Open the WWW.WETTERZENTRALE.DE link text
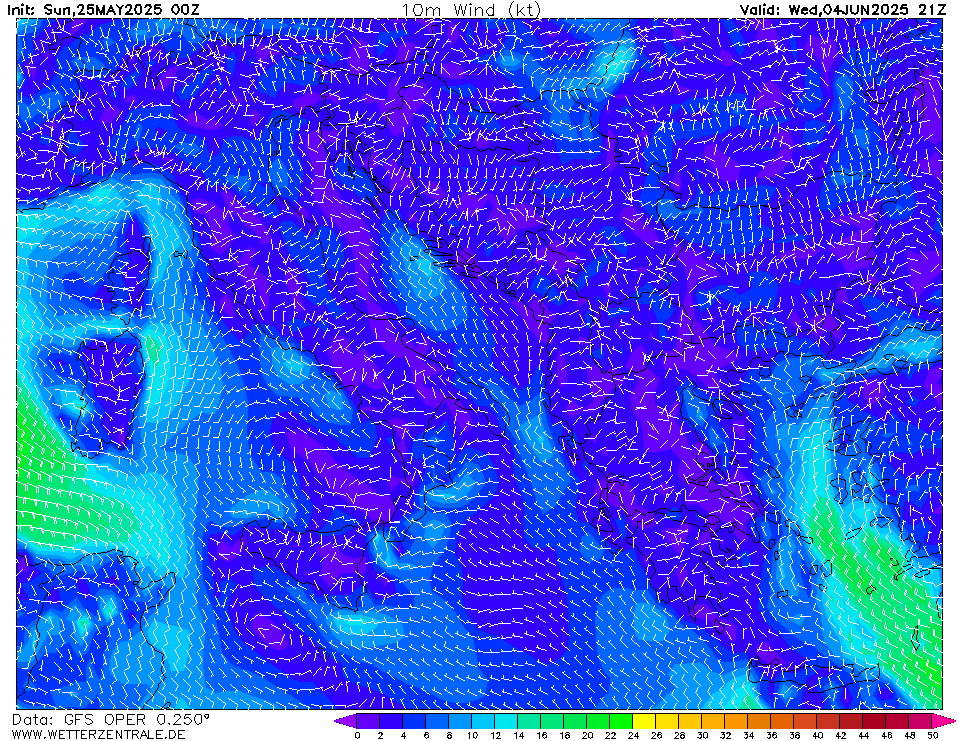 pos(98,734)
